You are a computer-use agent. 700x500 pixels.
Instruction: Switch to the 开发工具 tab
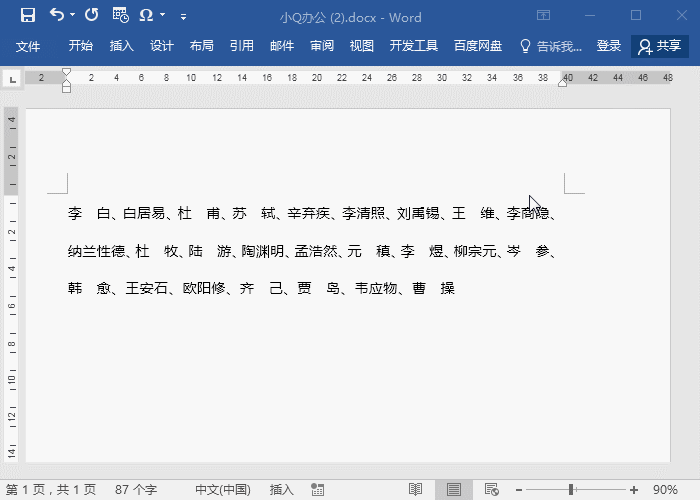(414, 46)
